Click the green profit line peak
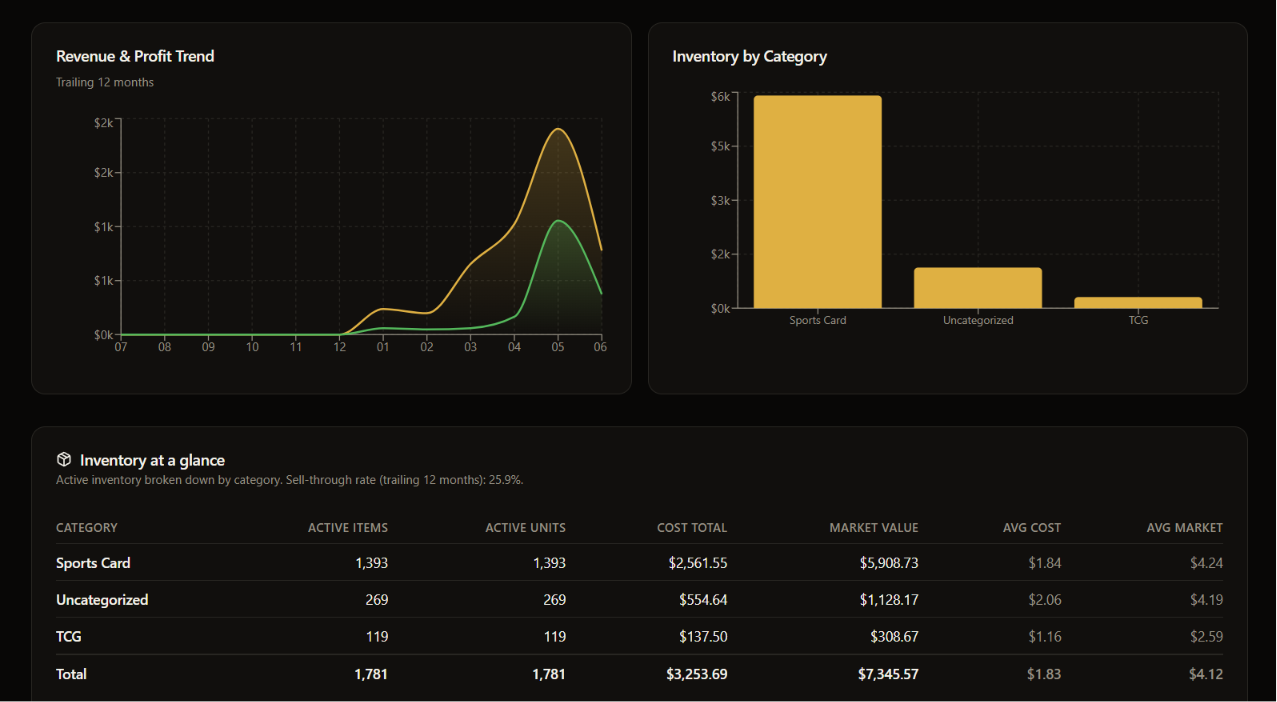 point(558,221)
